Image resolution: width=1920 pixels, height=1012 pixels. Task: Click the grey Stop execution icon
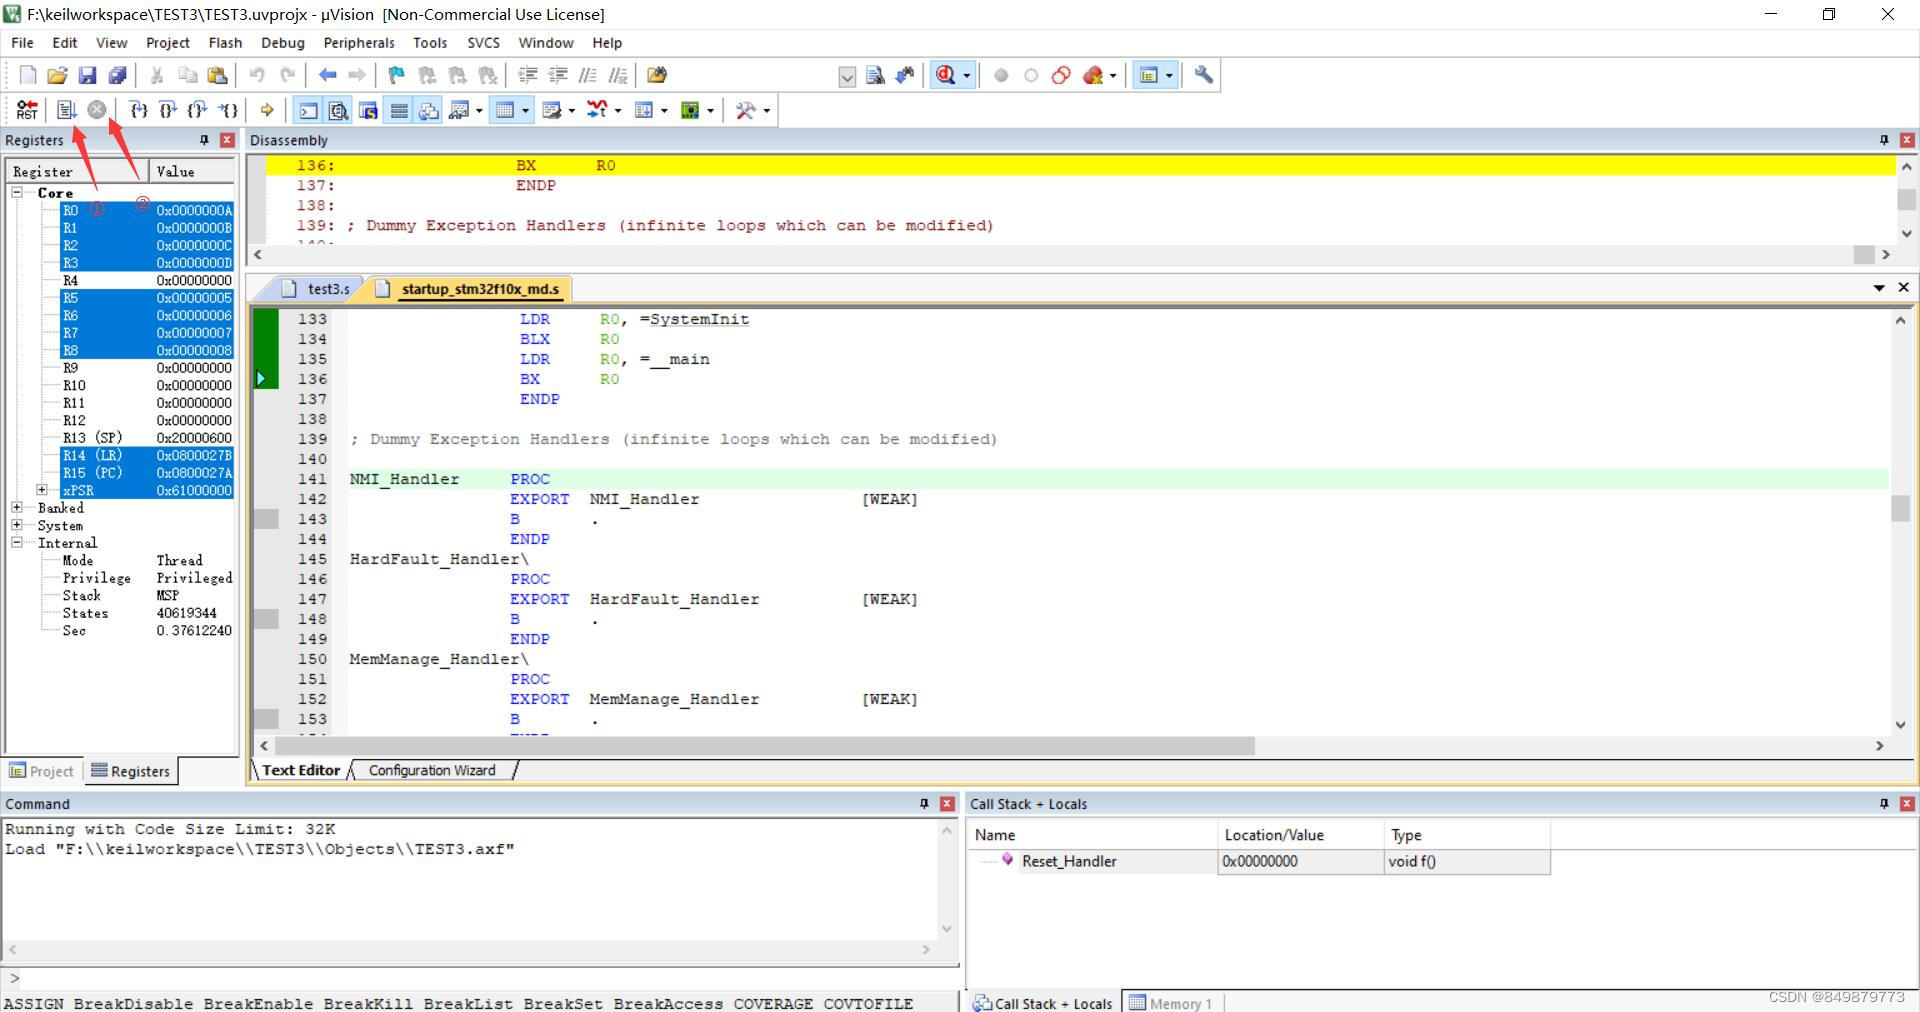pos(96,110)
